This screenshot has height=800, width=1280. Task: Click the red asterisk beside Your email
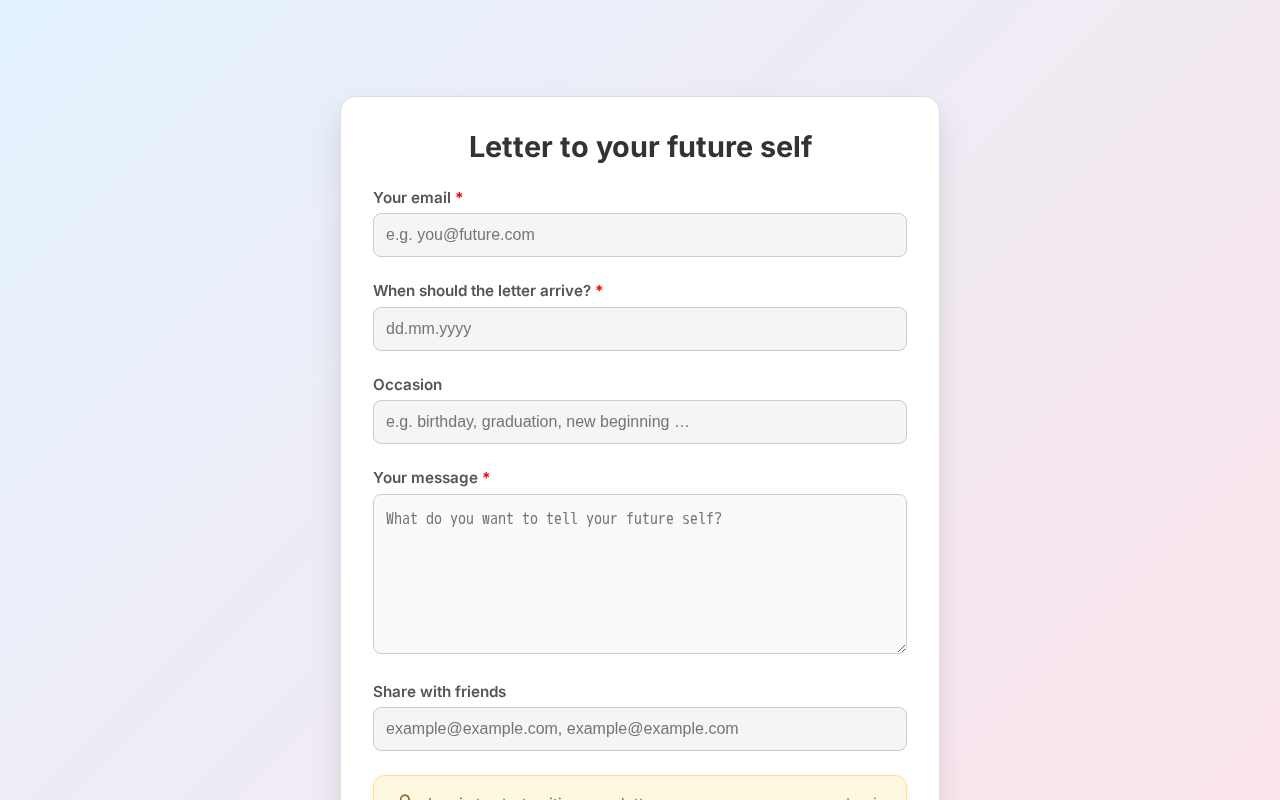(459, 198)
